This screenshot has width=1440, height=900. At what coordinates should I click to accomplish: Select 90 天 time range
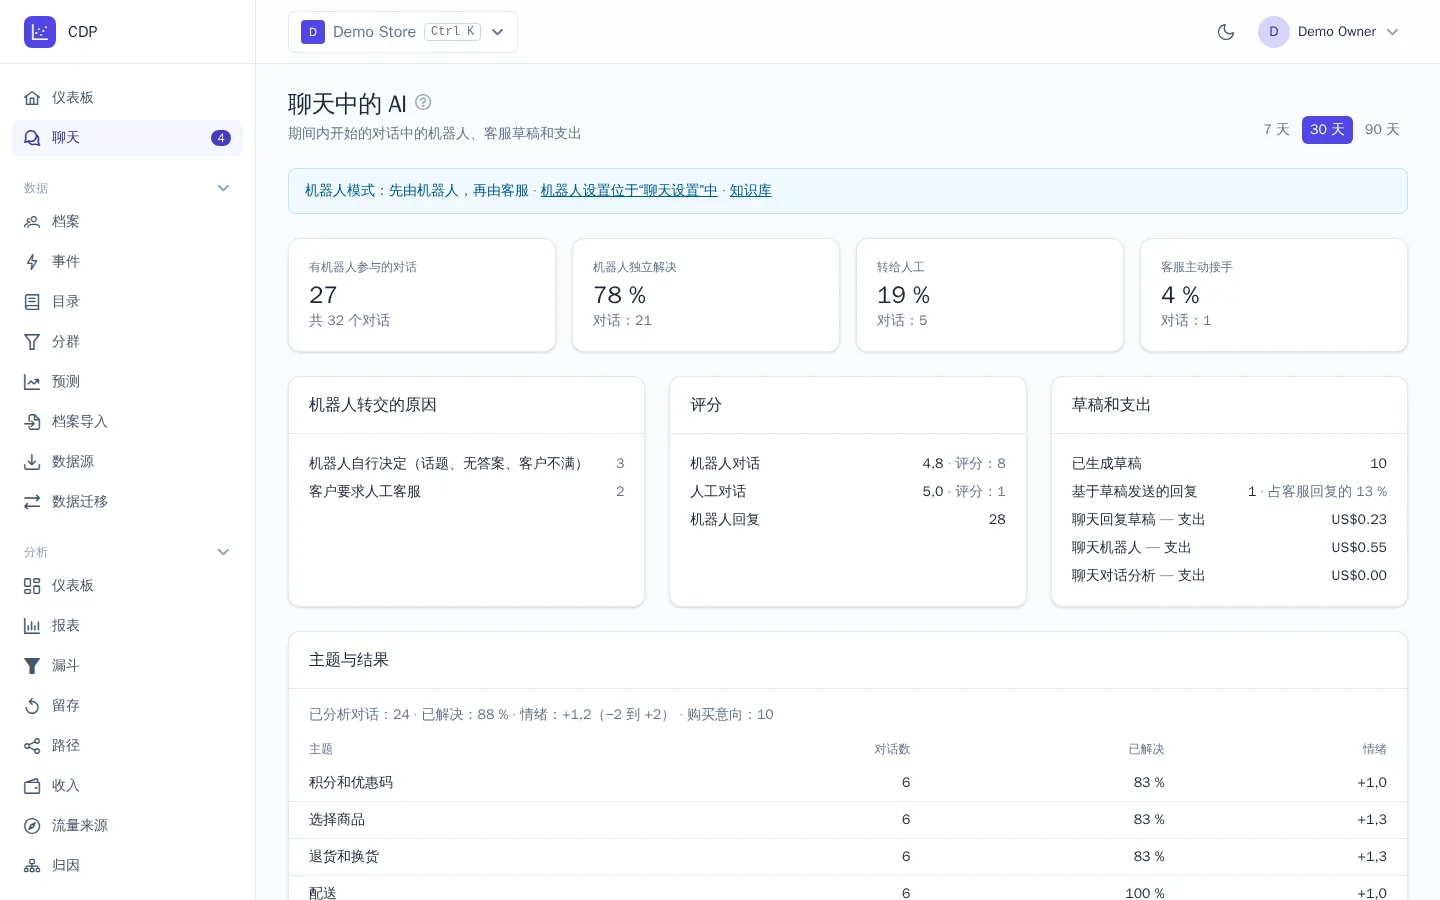[x=1382, y=130]
